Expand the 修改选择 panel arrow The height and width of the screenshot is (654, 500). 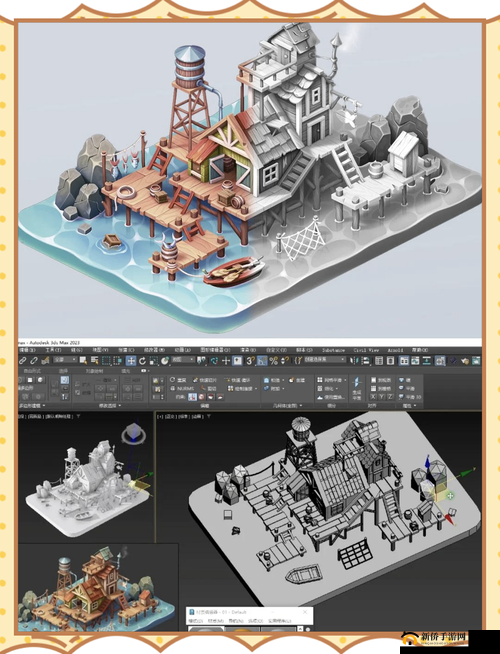120,405
